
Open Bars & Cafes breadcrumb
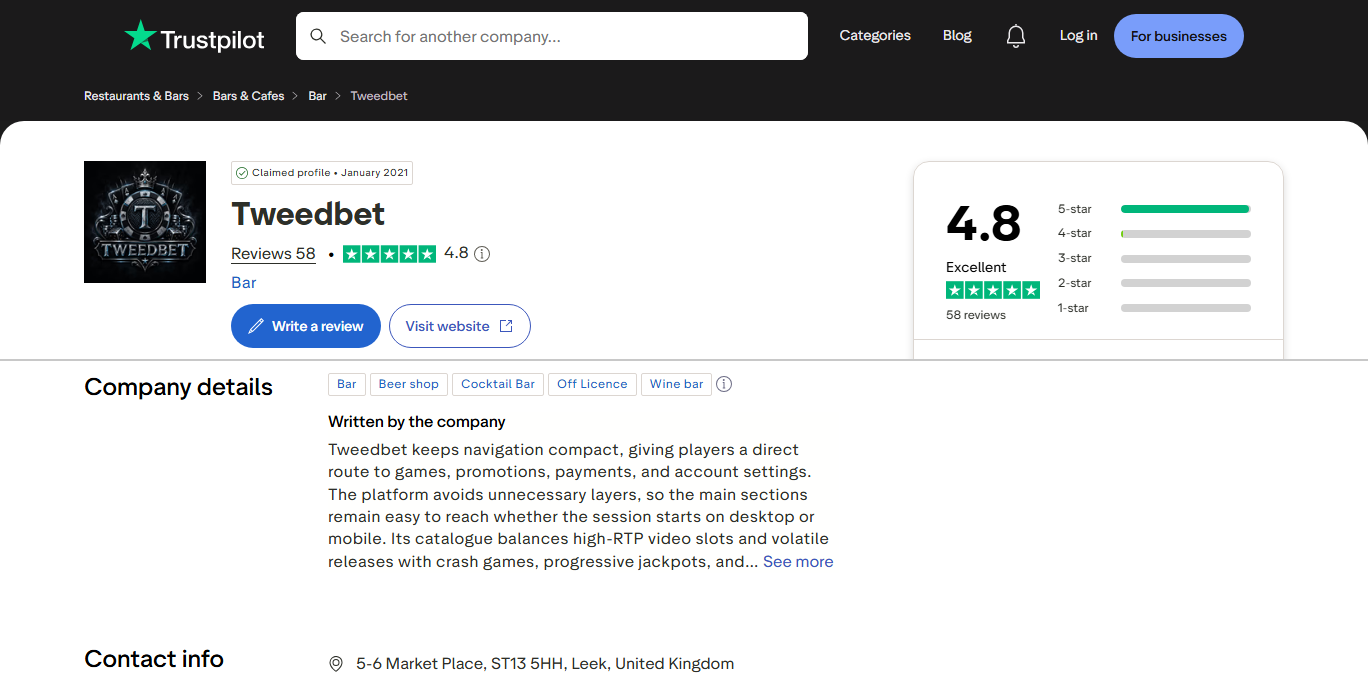(x=249, y=96)
